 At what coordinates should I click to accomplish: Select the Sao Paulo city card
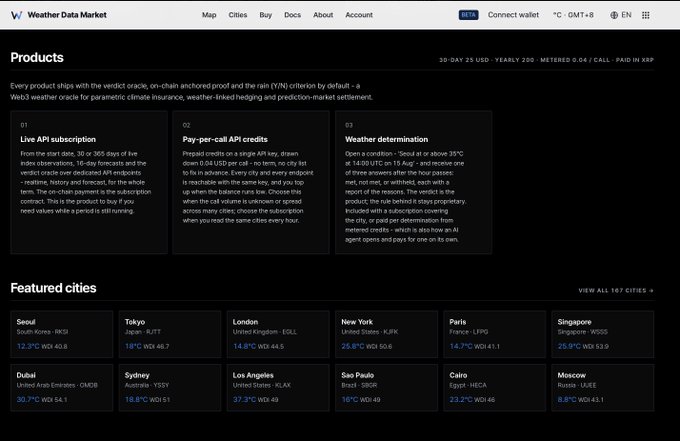[386, 387]
